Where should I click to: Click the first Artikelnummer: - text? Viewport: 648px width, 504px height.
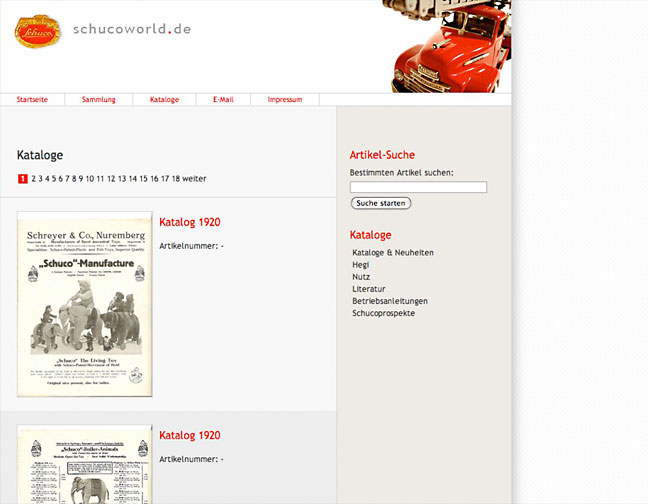click(191, 246)
